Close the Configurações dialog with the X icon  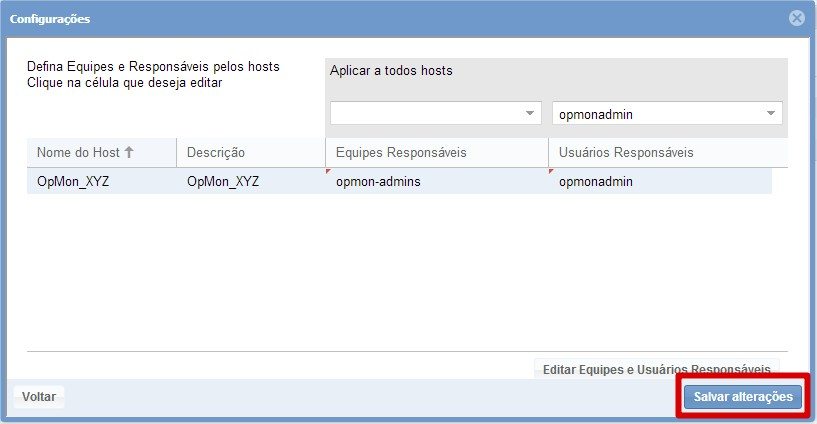pos(796,18)
